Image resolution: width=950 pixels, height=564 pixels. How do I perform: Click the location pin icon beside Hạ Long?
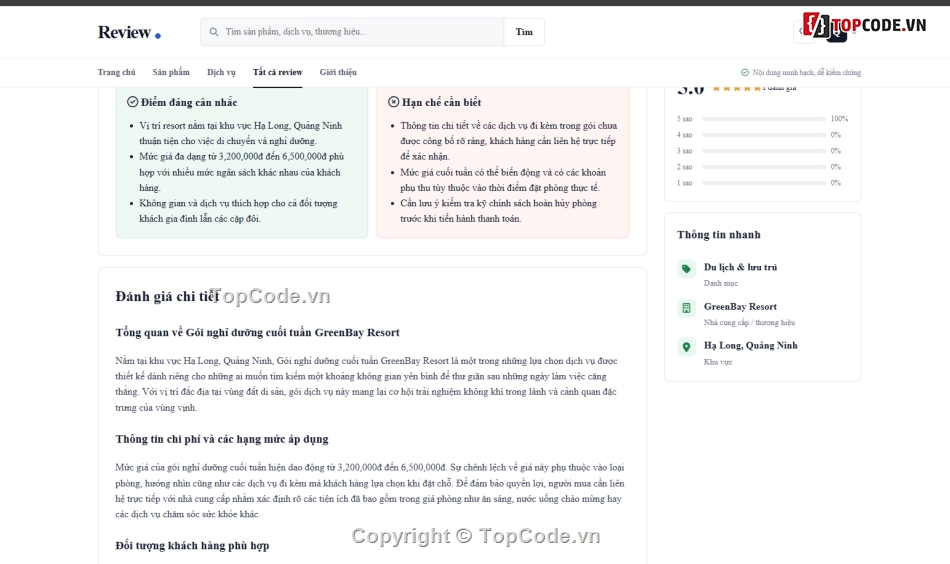click(x=686, y=347)
